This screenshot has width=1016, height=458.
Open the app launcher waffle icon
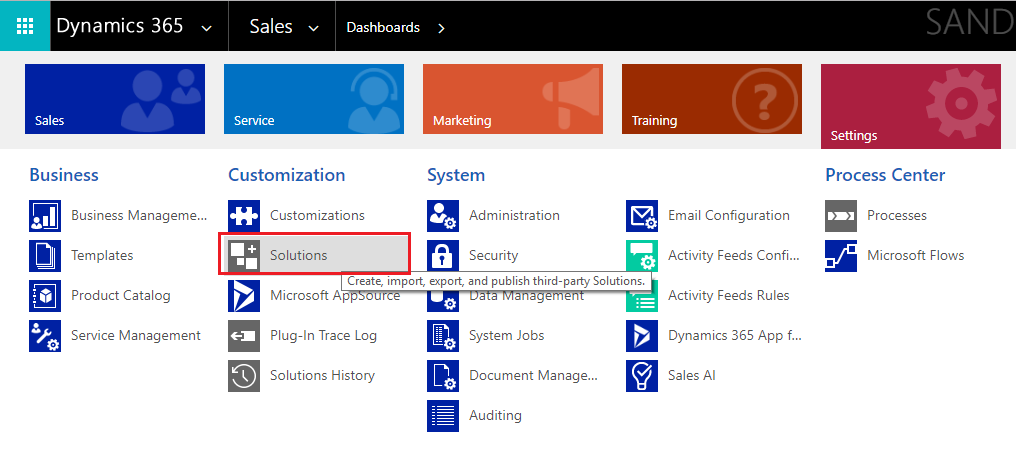click(25, 26)
